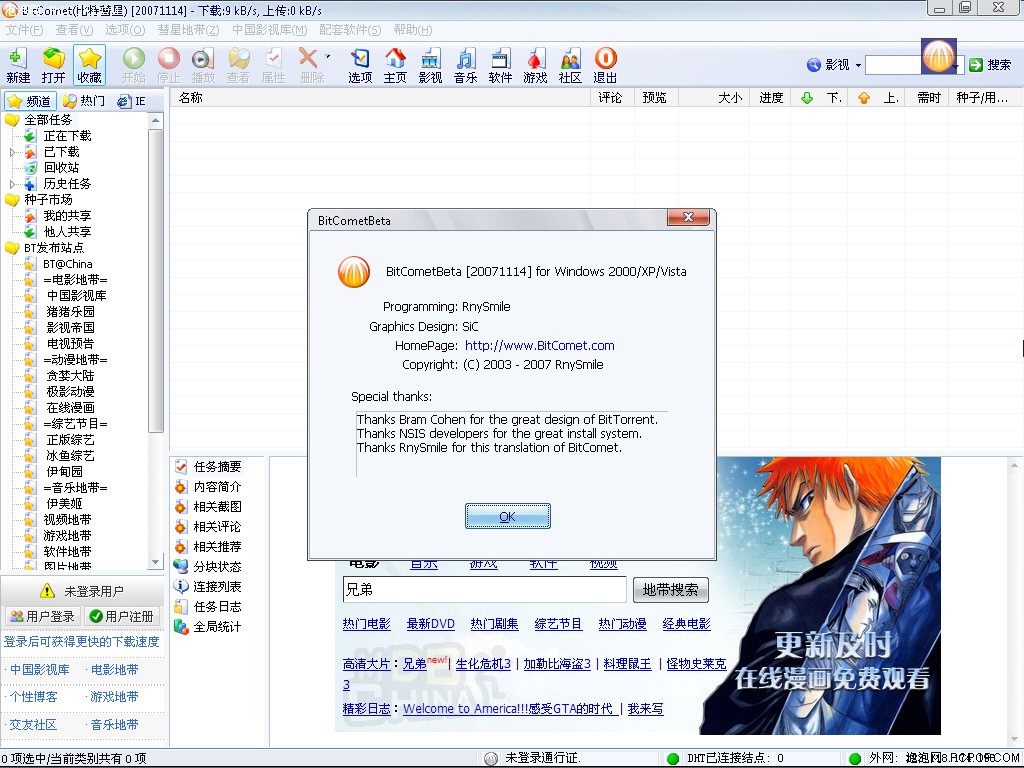Open the 影视 search category dropdown
This screenshot has height=768, width=1024.
858,65
